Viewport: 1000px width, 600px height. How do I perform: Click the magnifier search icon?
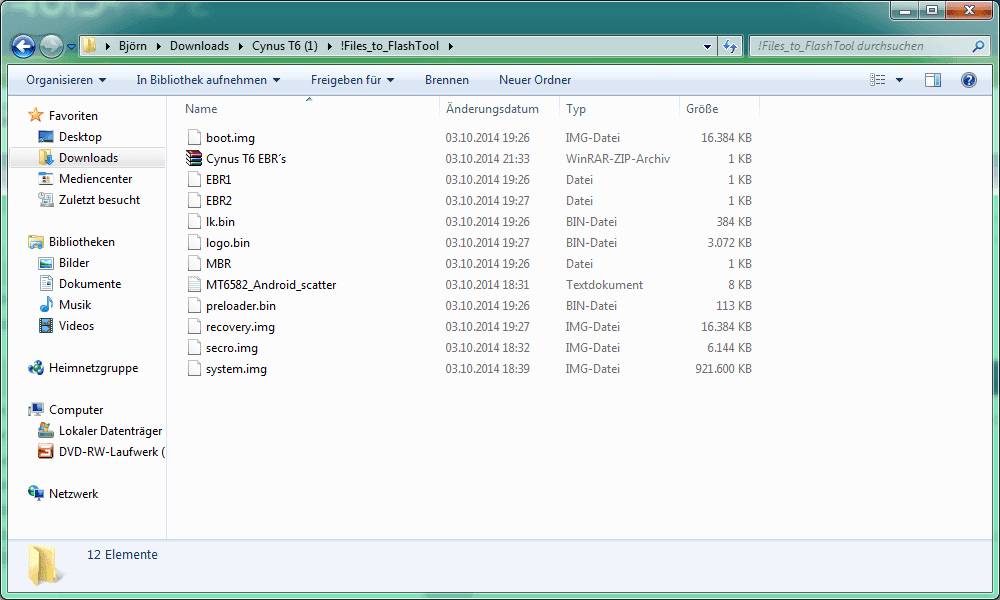point(979,46)
